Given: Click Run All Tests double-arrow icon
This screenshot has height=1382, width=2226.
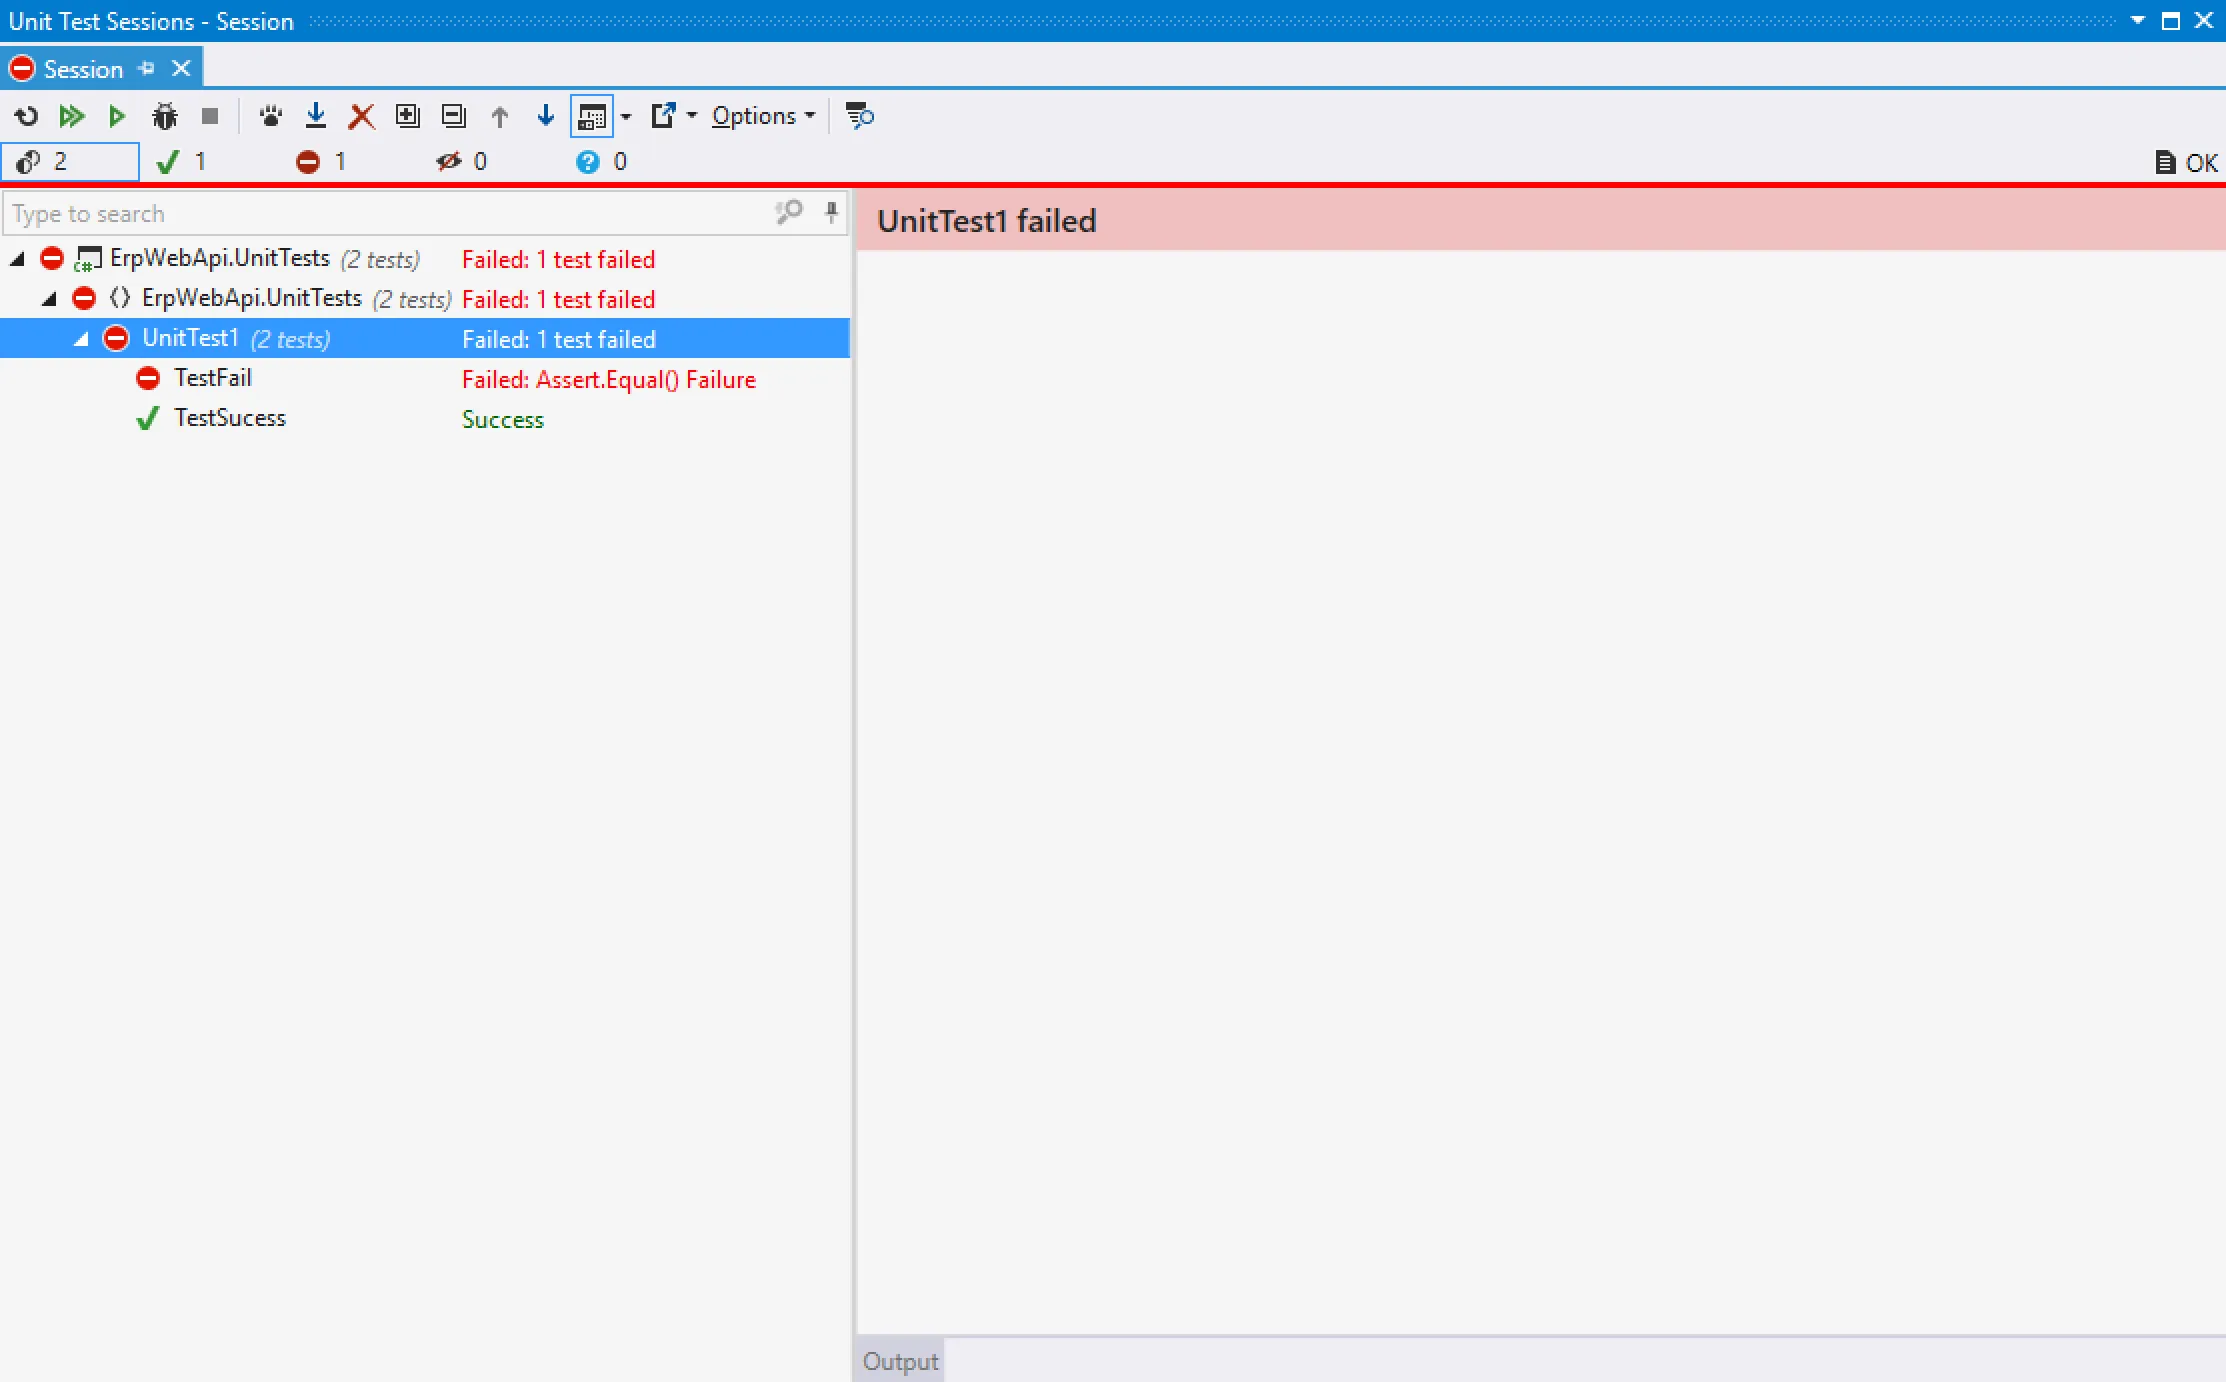Looking at the screenshot, I should [x=71, y=116].
